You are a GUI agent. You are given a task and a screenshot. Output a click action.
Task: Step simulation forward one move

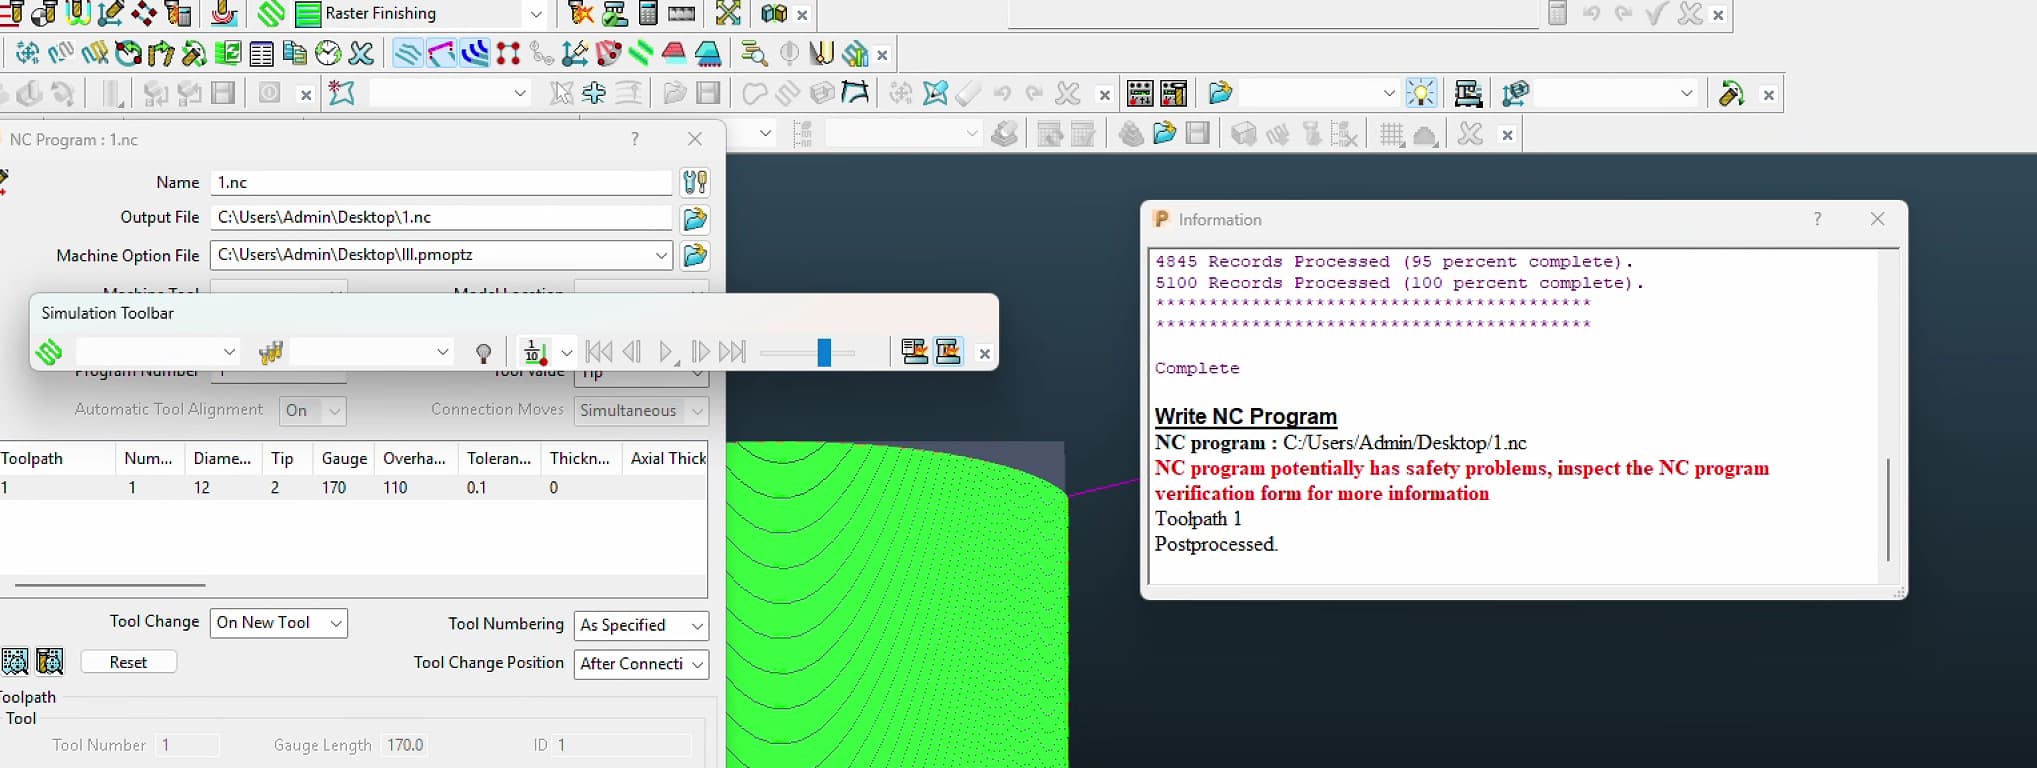coord(701,351)
